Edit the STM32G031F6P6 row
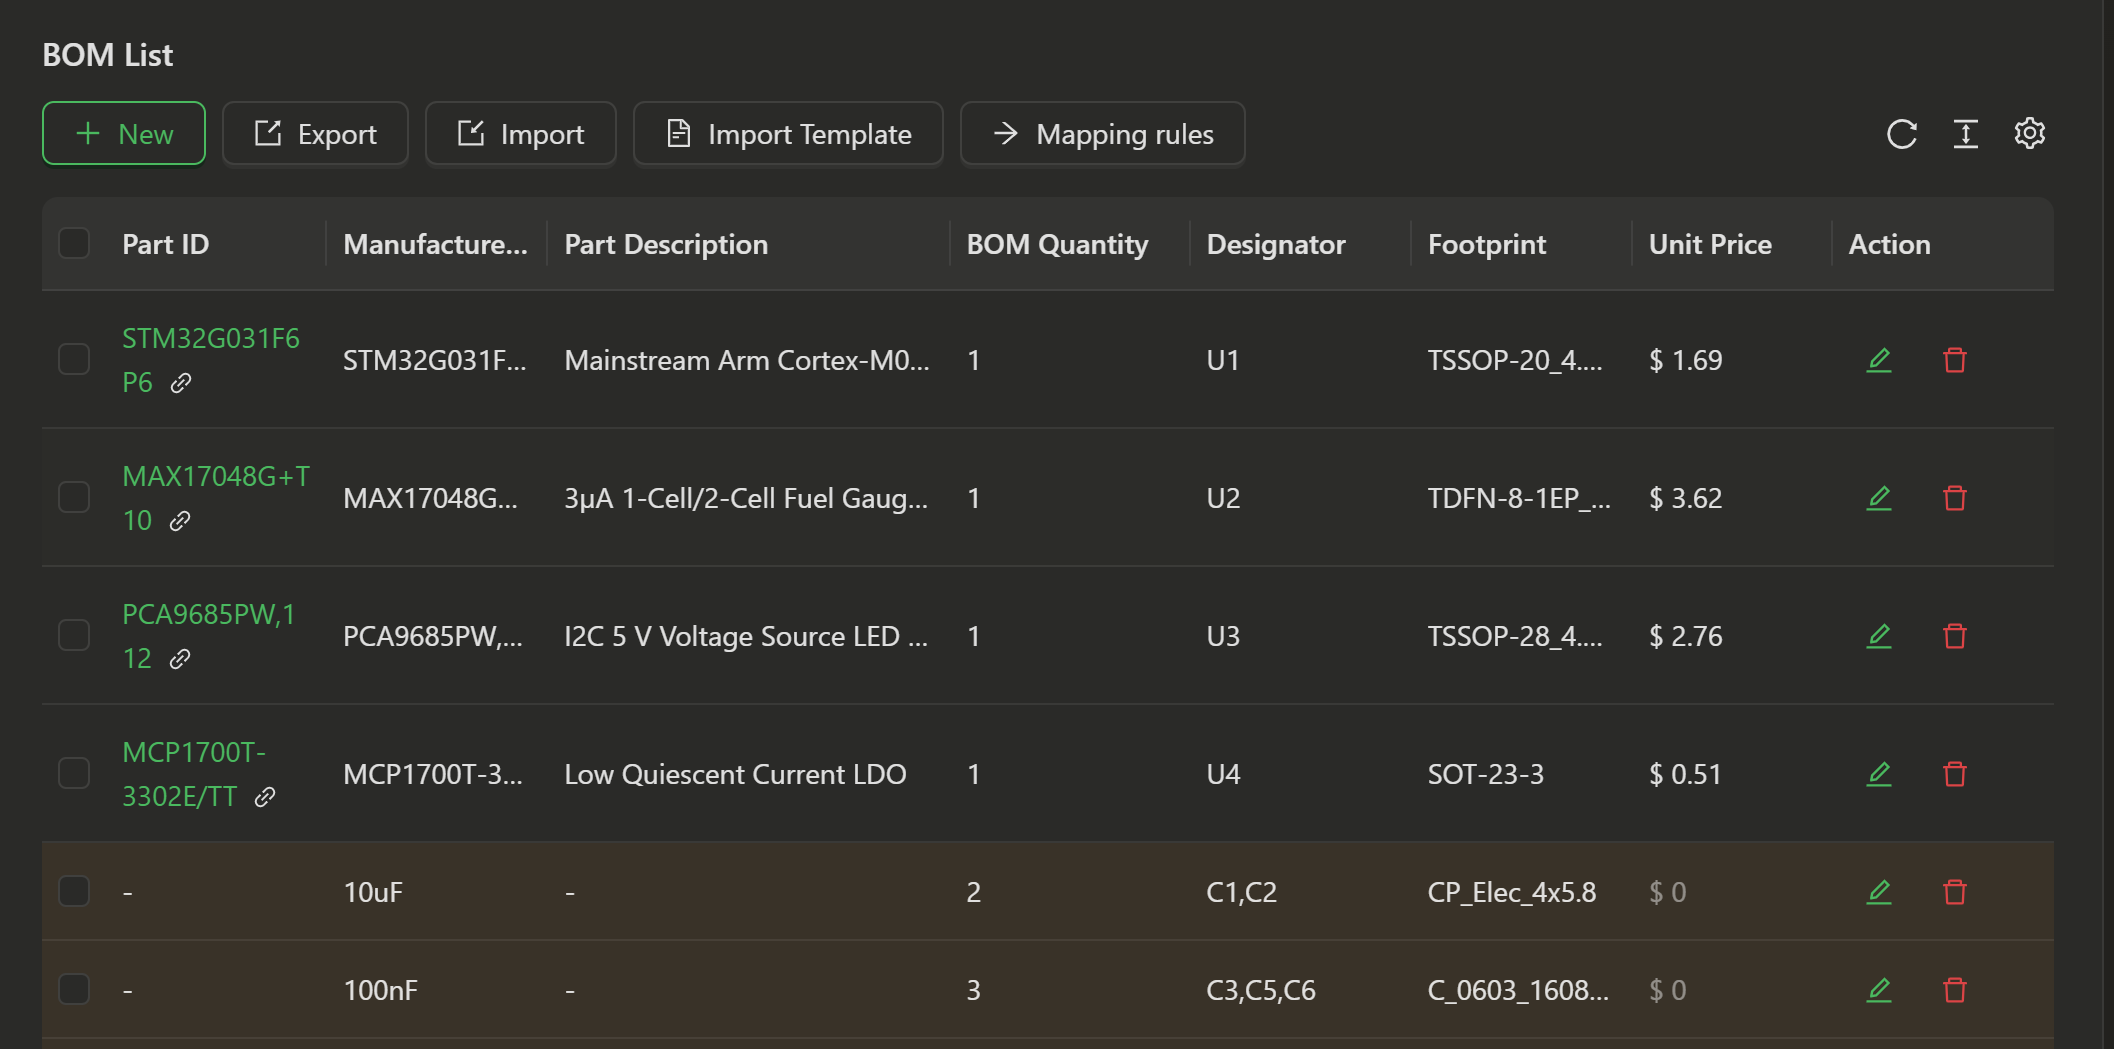Image resolution: width=2114 pixels, height=1049 pixels. tap(1879, 360)
